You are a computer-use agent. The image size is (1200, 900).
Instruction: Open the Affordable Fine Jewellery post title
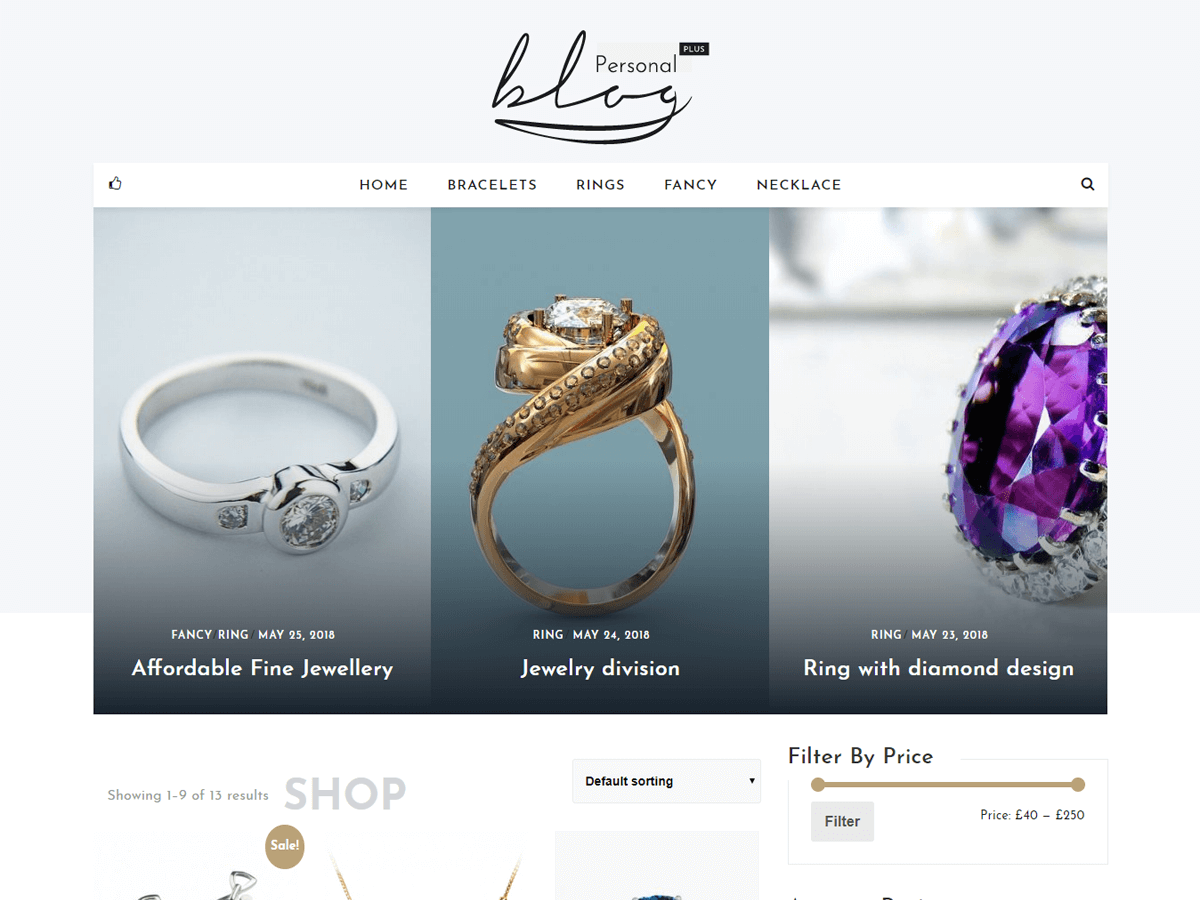[x=262, y=668]
